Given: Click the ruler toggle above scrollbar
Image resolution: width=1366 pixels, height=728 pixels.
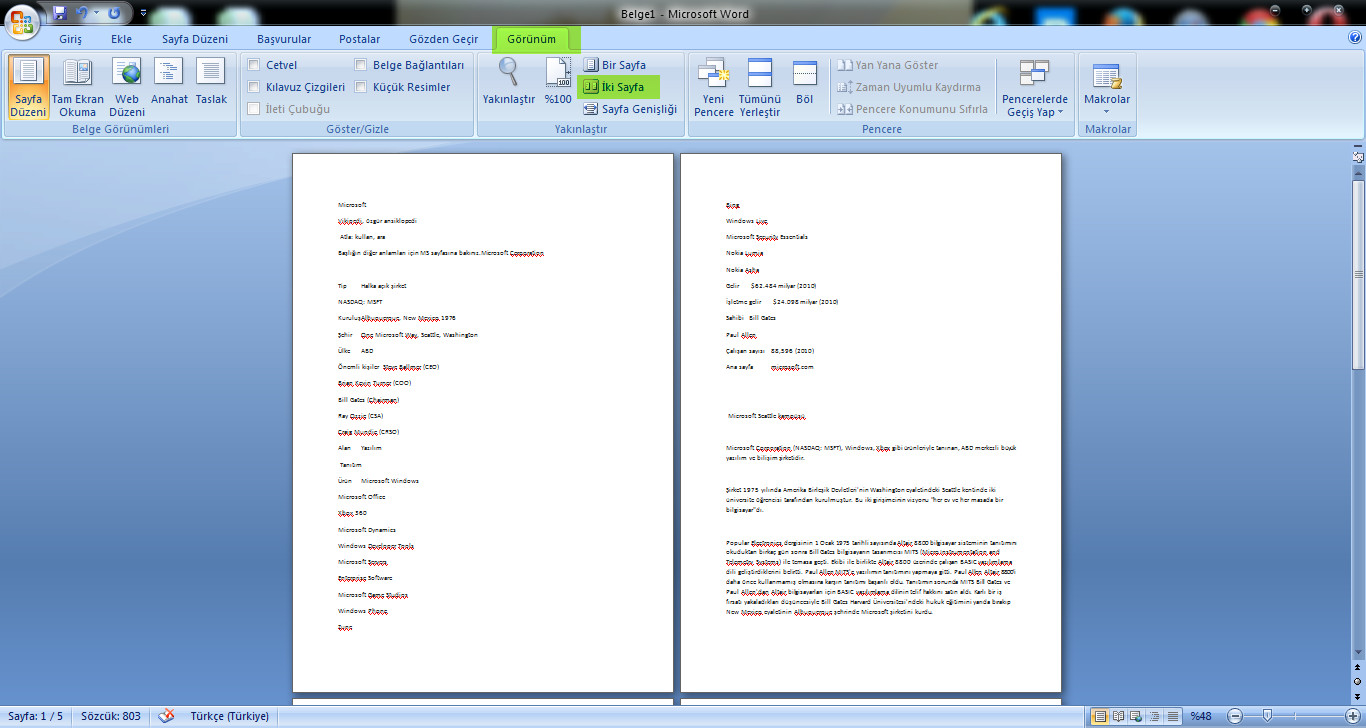Looking at the screenshot, I should 1358,157.
